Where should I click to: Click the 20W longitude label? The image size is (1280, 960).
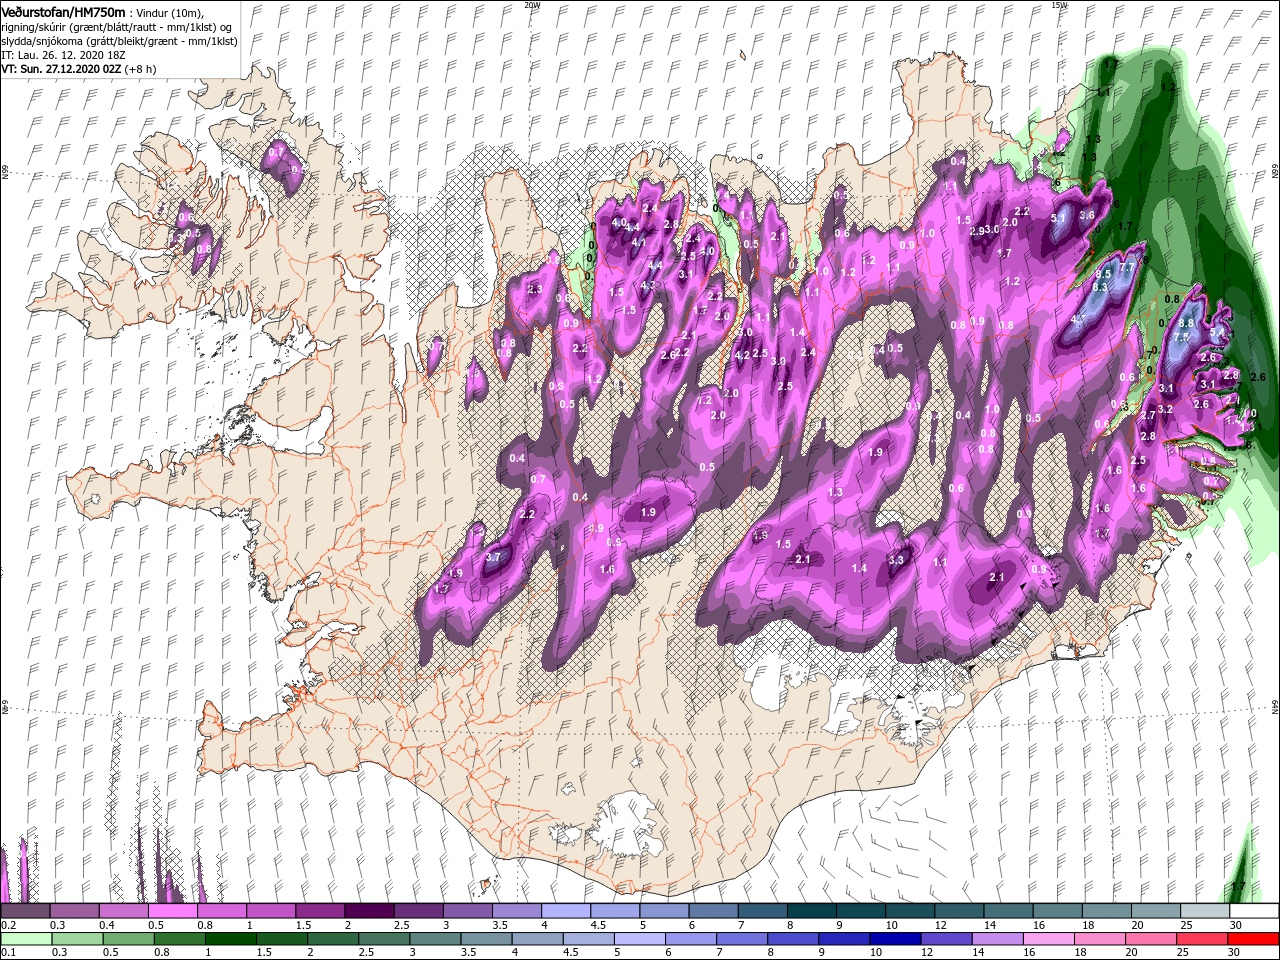point(532,5)
